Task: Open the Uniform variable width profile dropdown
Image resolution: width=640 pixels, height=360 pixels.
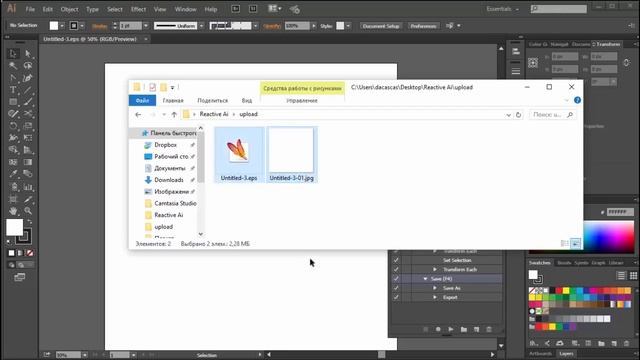Action: point(201,26)
